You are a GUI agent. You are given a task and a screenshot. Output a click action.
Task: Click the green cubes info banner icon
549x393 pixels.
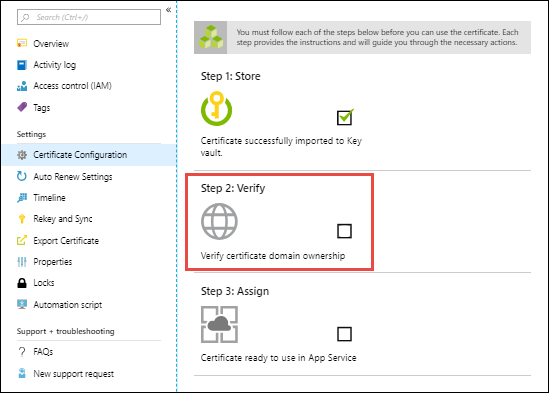(x=211, y=37)
